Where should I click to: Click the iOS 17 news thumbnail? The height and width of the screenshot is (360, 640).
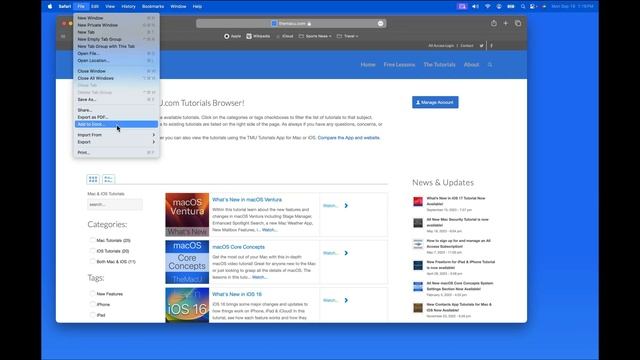418,202
